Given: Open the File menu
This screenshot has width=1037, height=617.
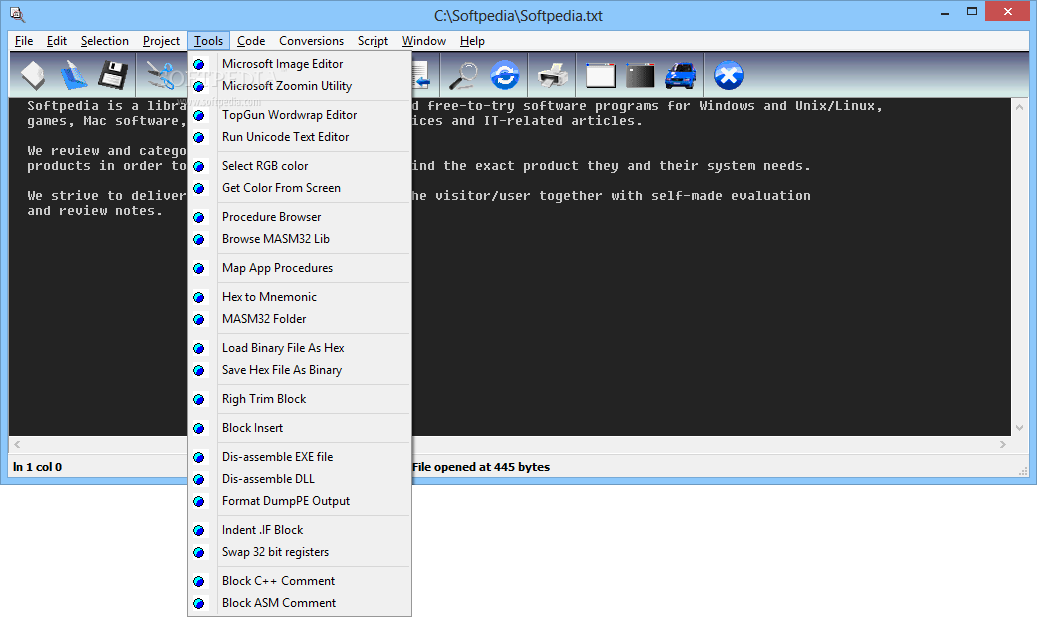Looking at the screenshot, I should pos(24,41).
